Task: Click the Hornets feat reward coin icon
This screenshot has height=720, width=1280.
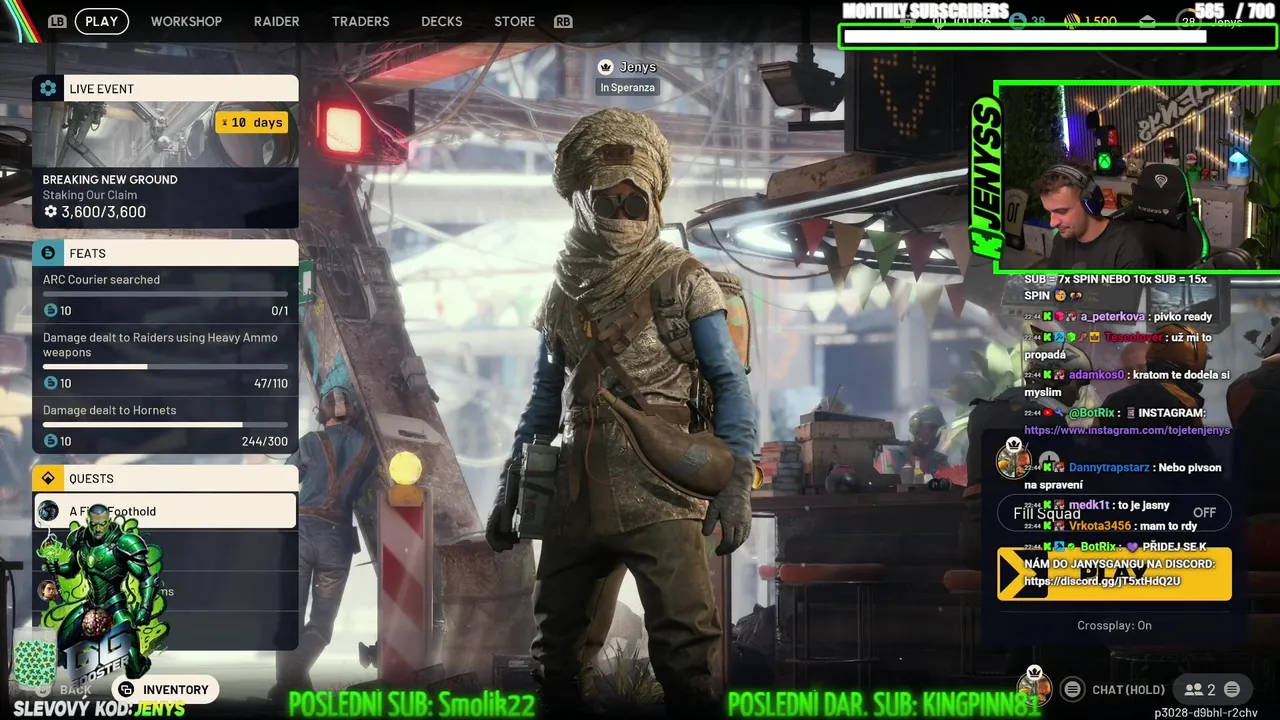Action: pyautogui.click(x=50, y=441)
